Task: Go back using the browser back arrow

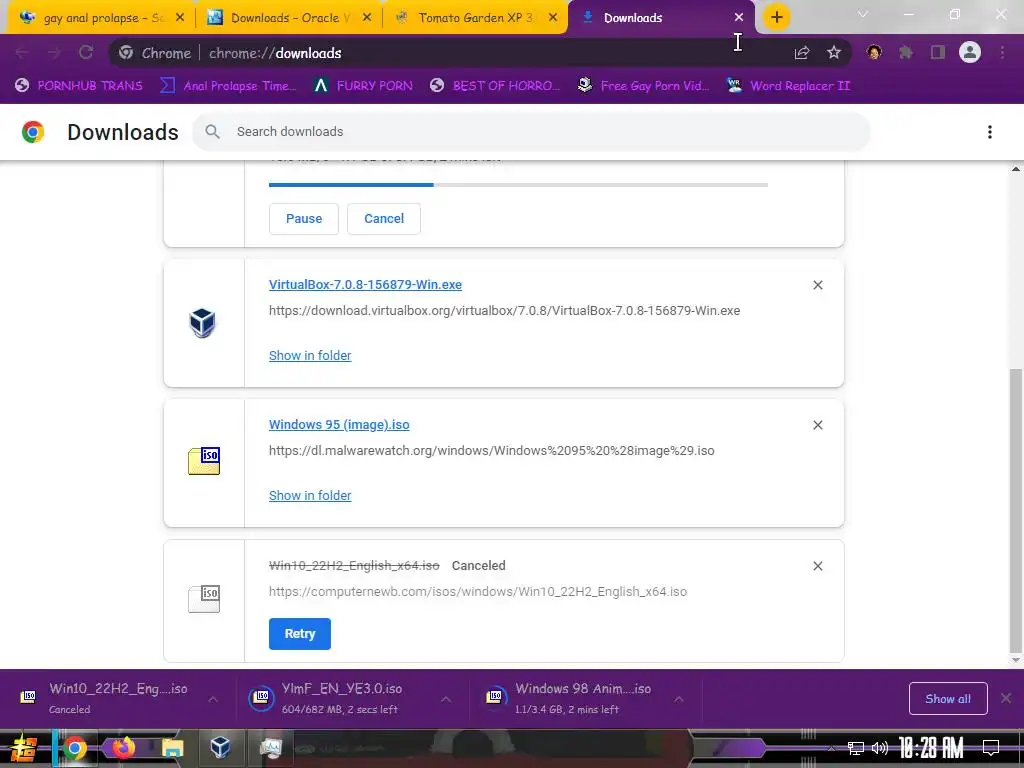Action: coord(22,53)
